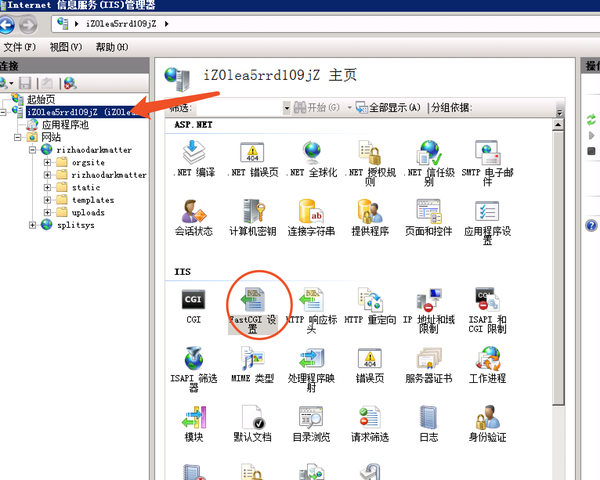
Task: Open the .NET 授权规则 feature
Action: [370, 163]
